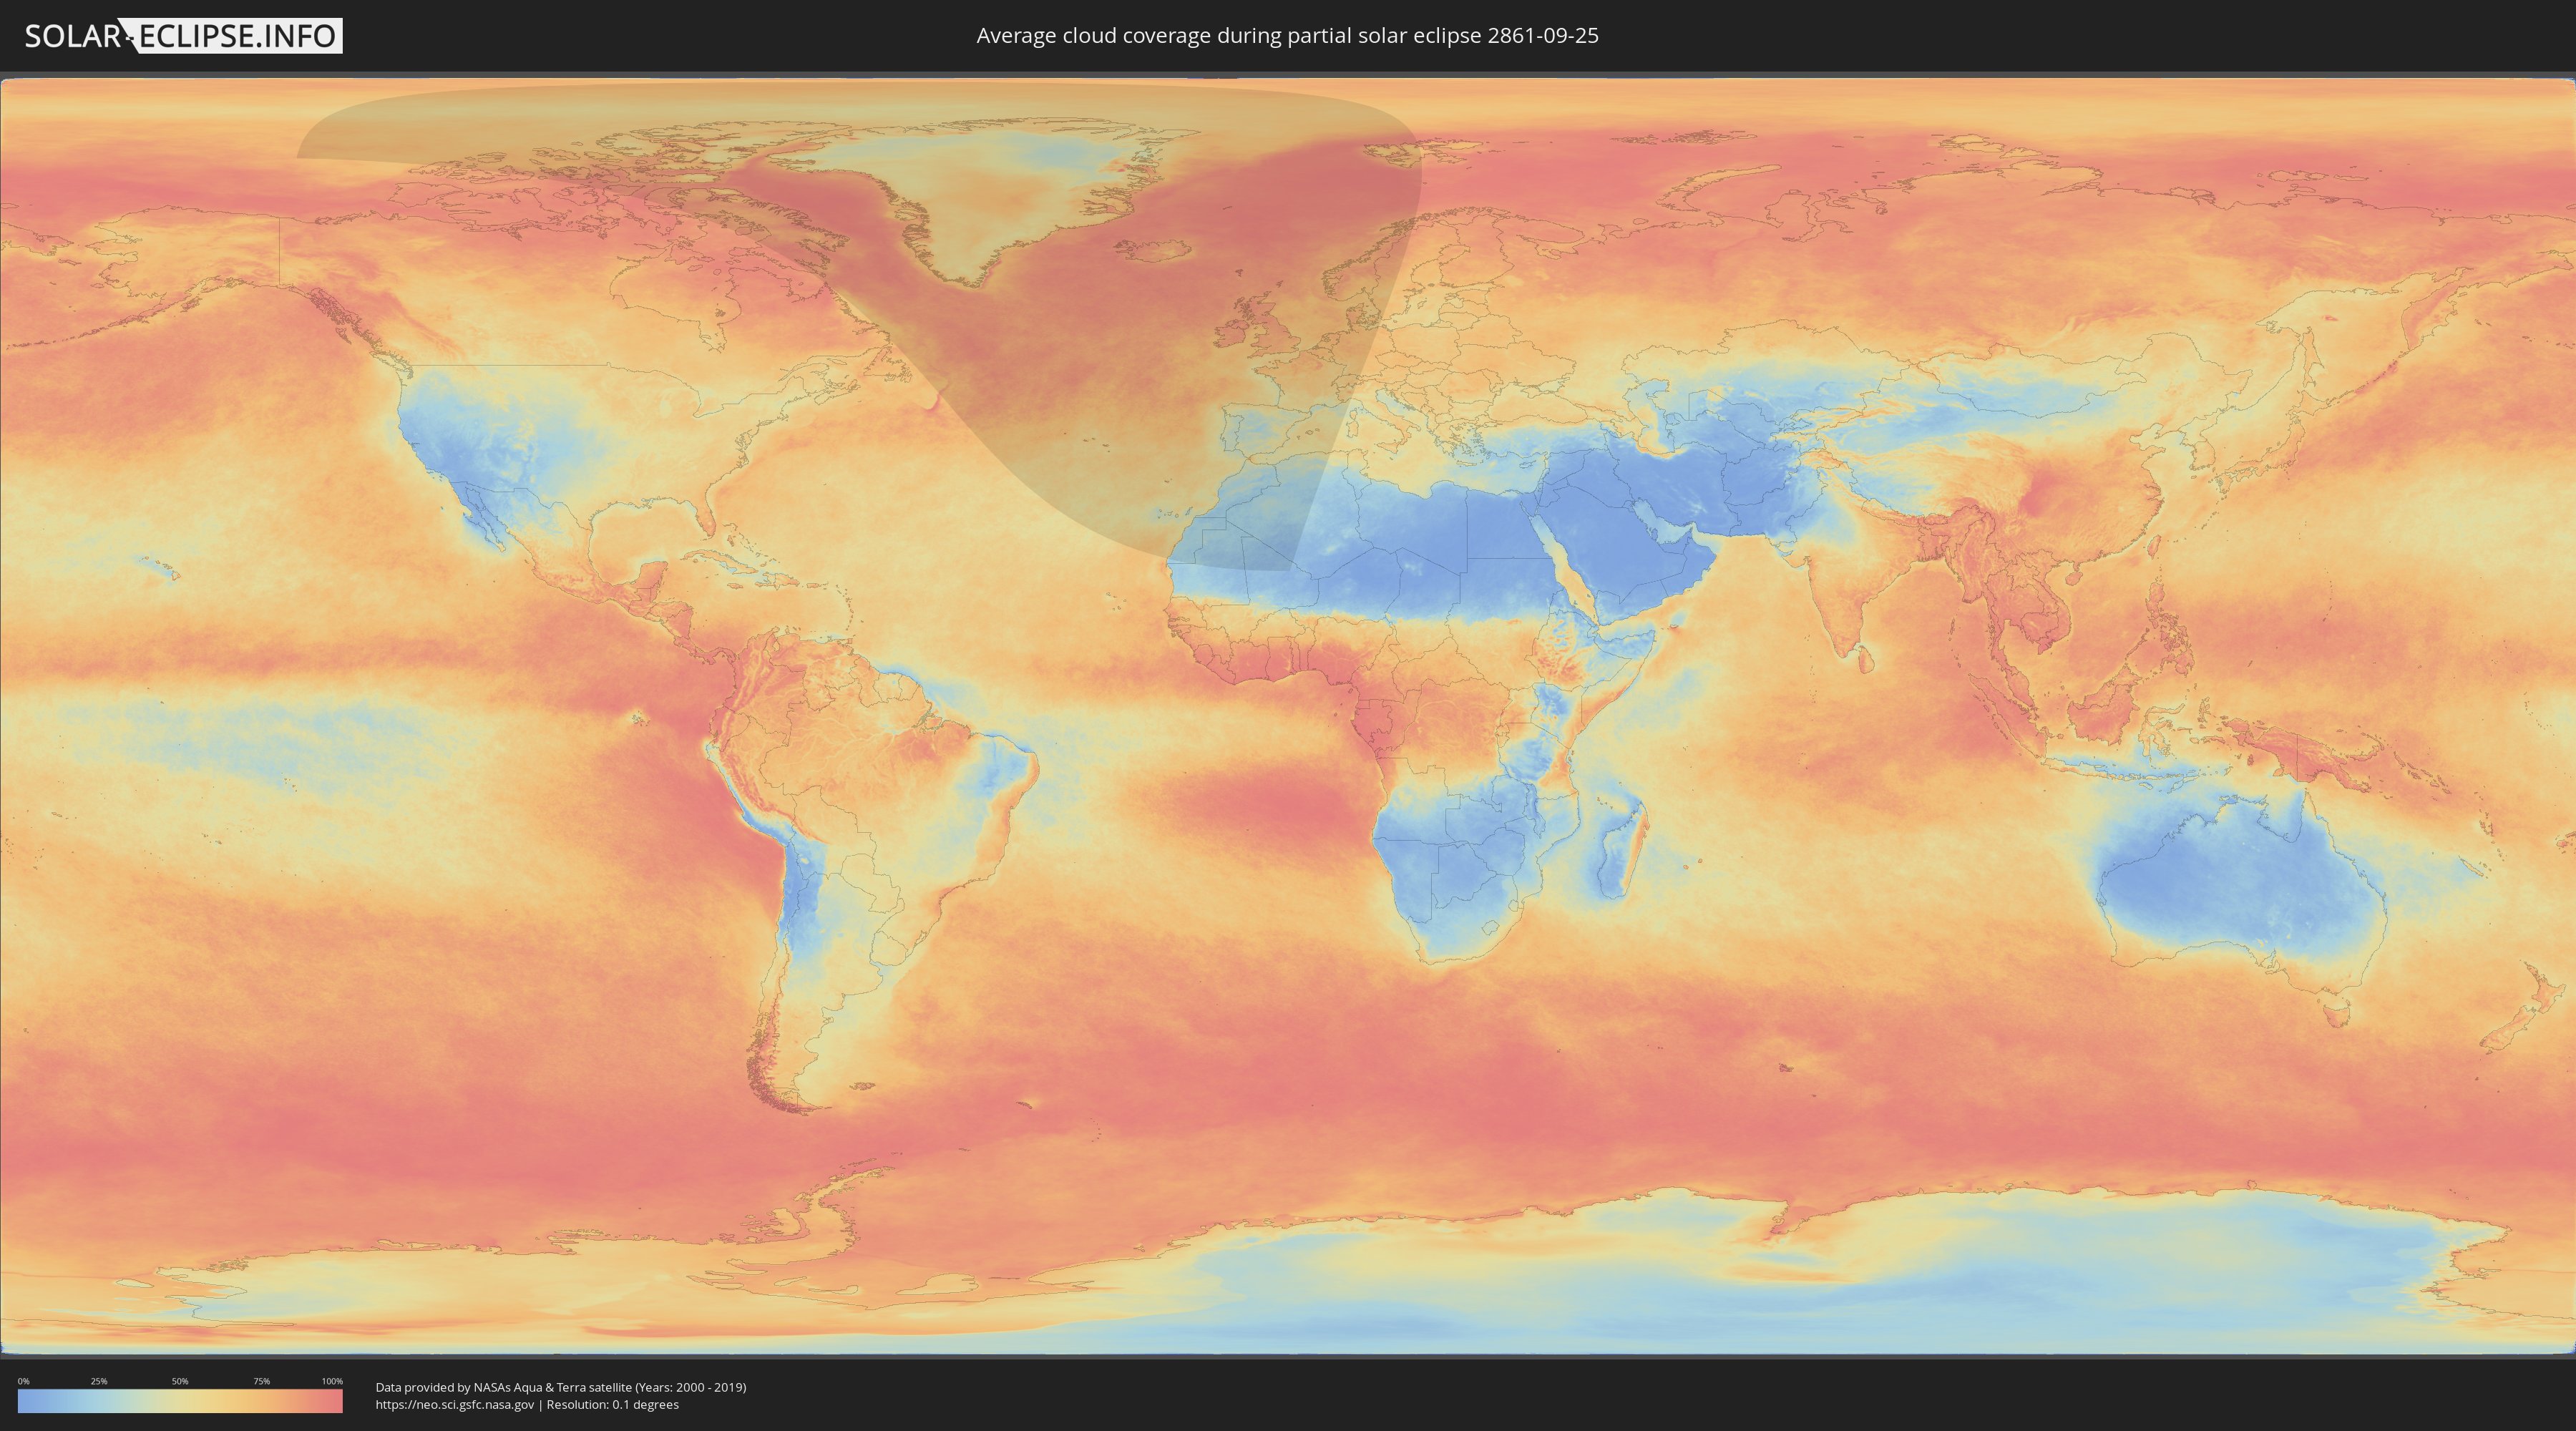2576x1431 pixels.
Task: Click the SOLAR-ECLIPSE.INFO logo
Action: [x=183, y=36]
